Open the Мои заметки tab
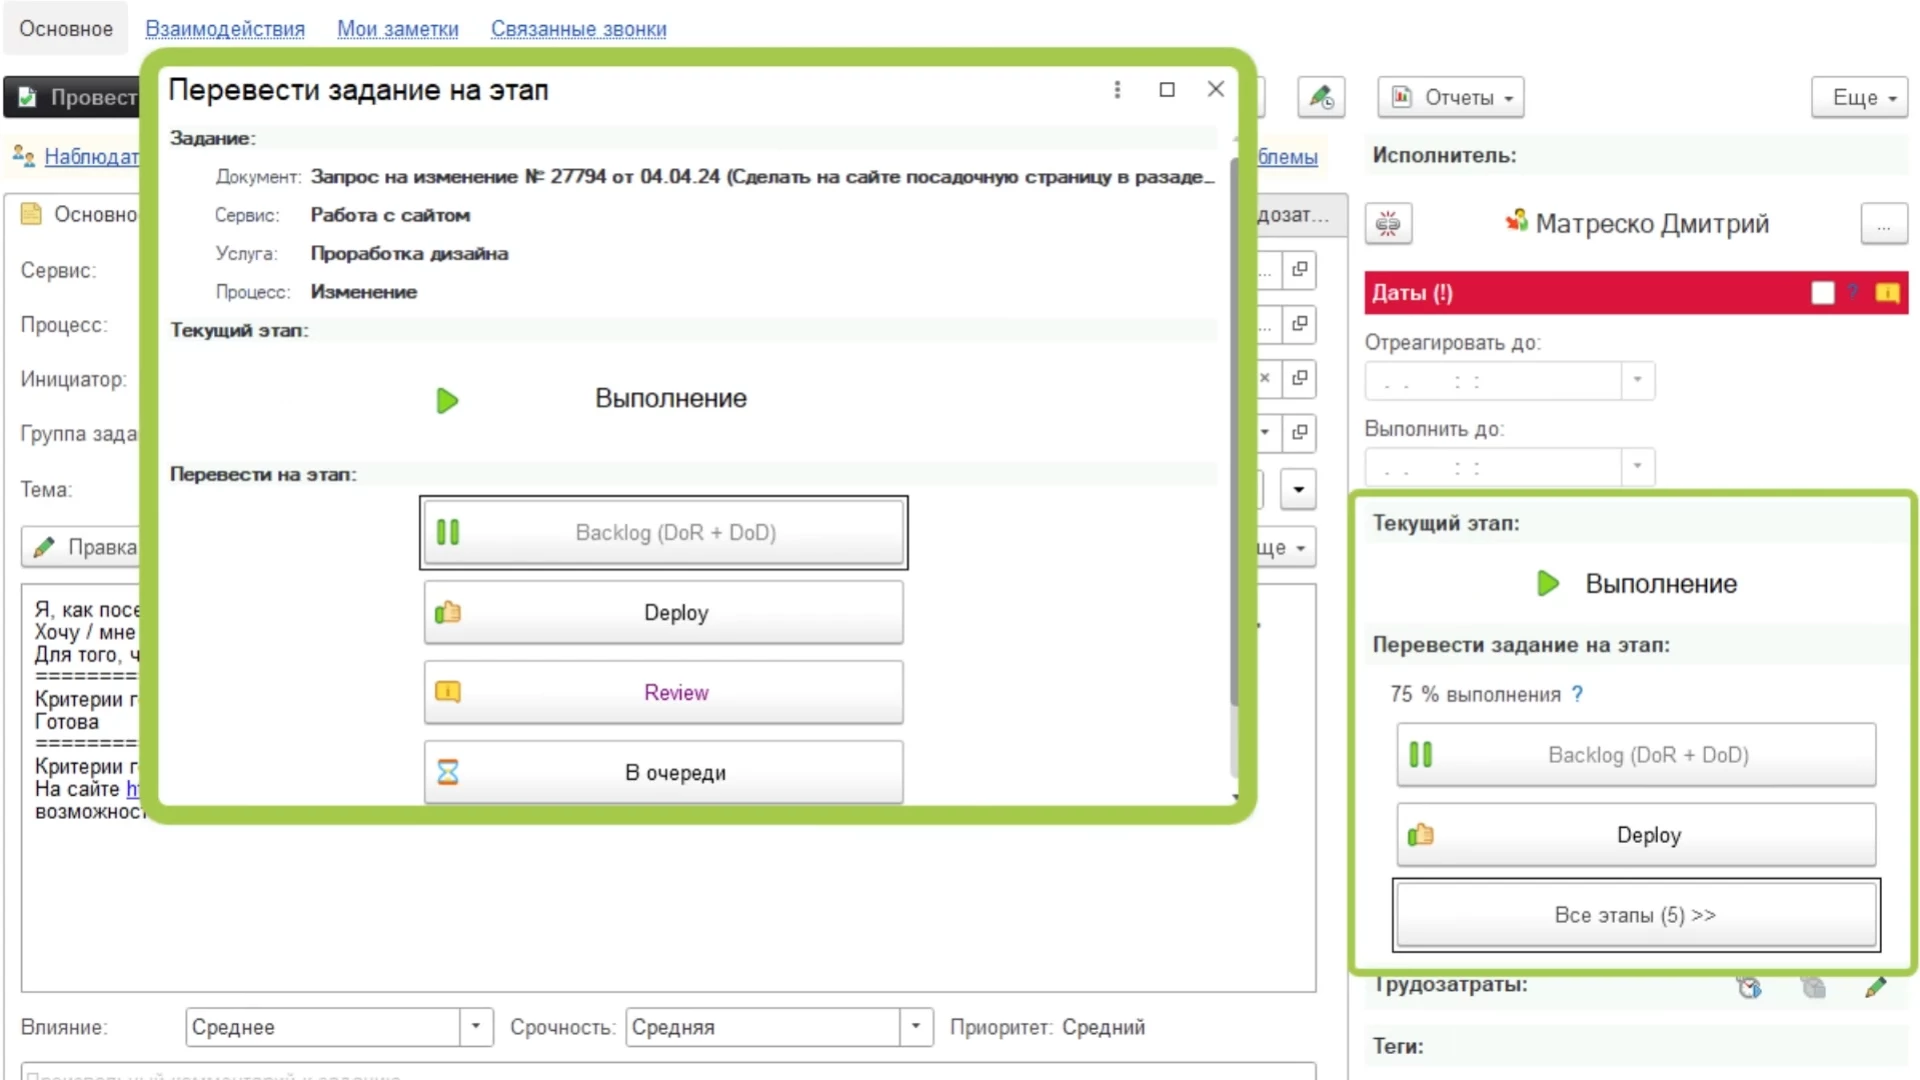 pos(398,29)
